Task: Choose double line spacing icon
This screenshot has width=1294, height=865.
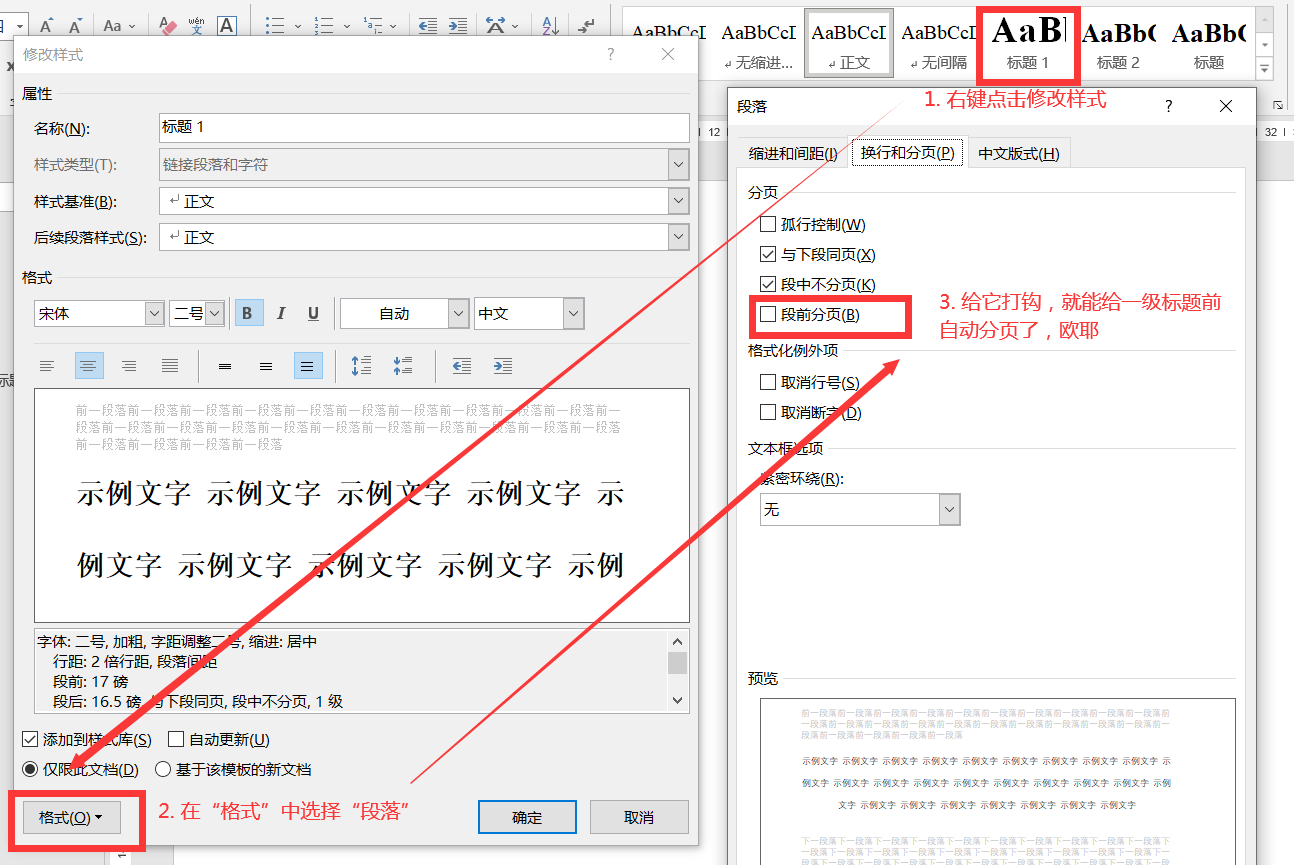Action: pyautogui.click(x=308, y=366)
